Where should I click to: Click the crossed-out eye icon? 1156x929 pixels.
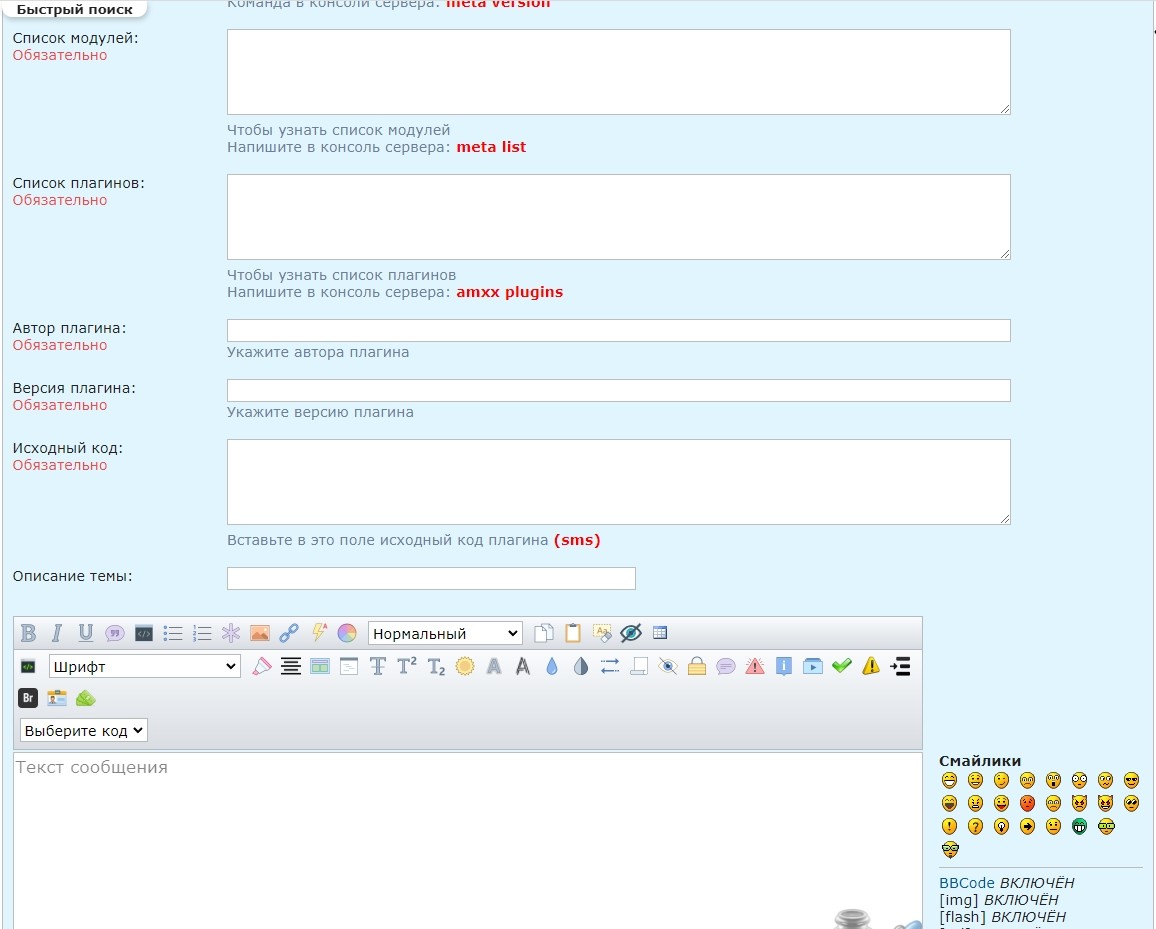[x=630, y=633]
